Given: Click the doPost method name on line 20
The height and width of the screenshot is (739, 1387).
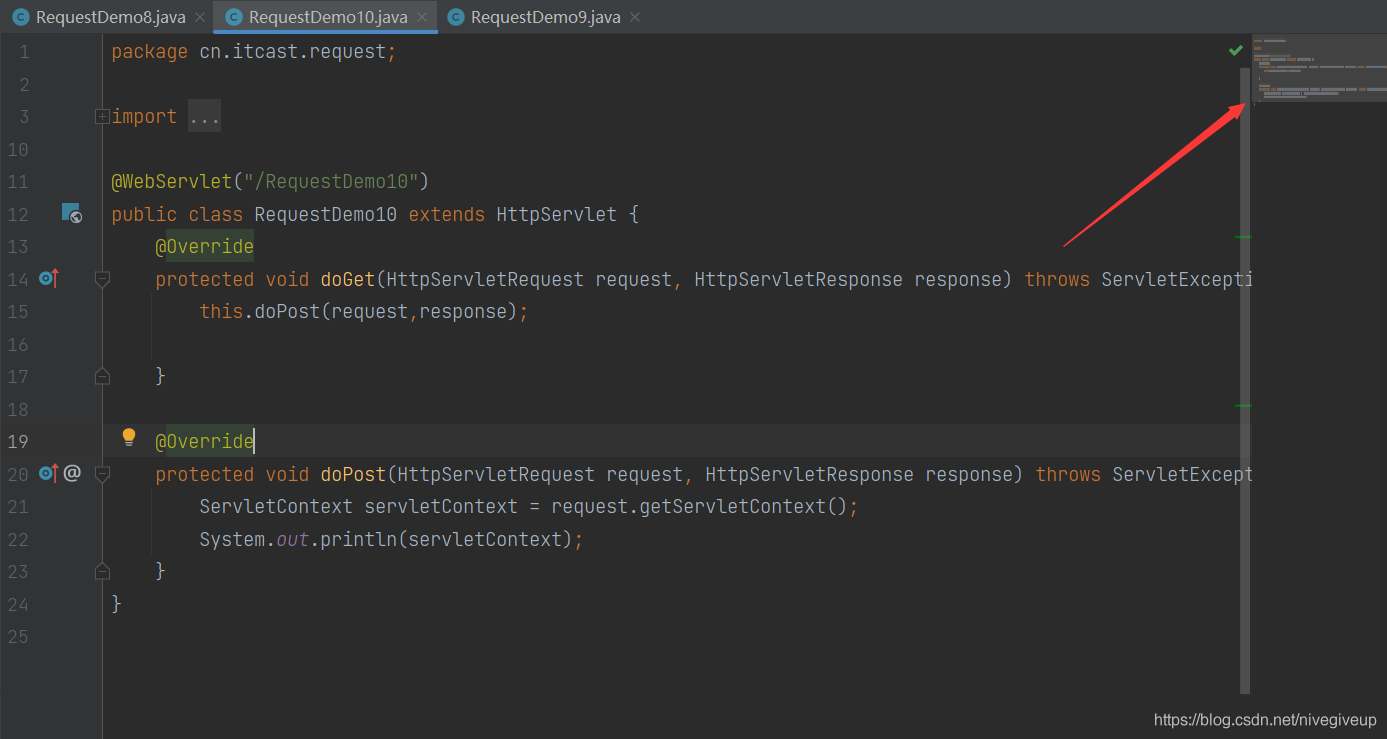Looking at the screenshot, I should coord(354,474).
